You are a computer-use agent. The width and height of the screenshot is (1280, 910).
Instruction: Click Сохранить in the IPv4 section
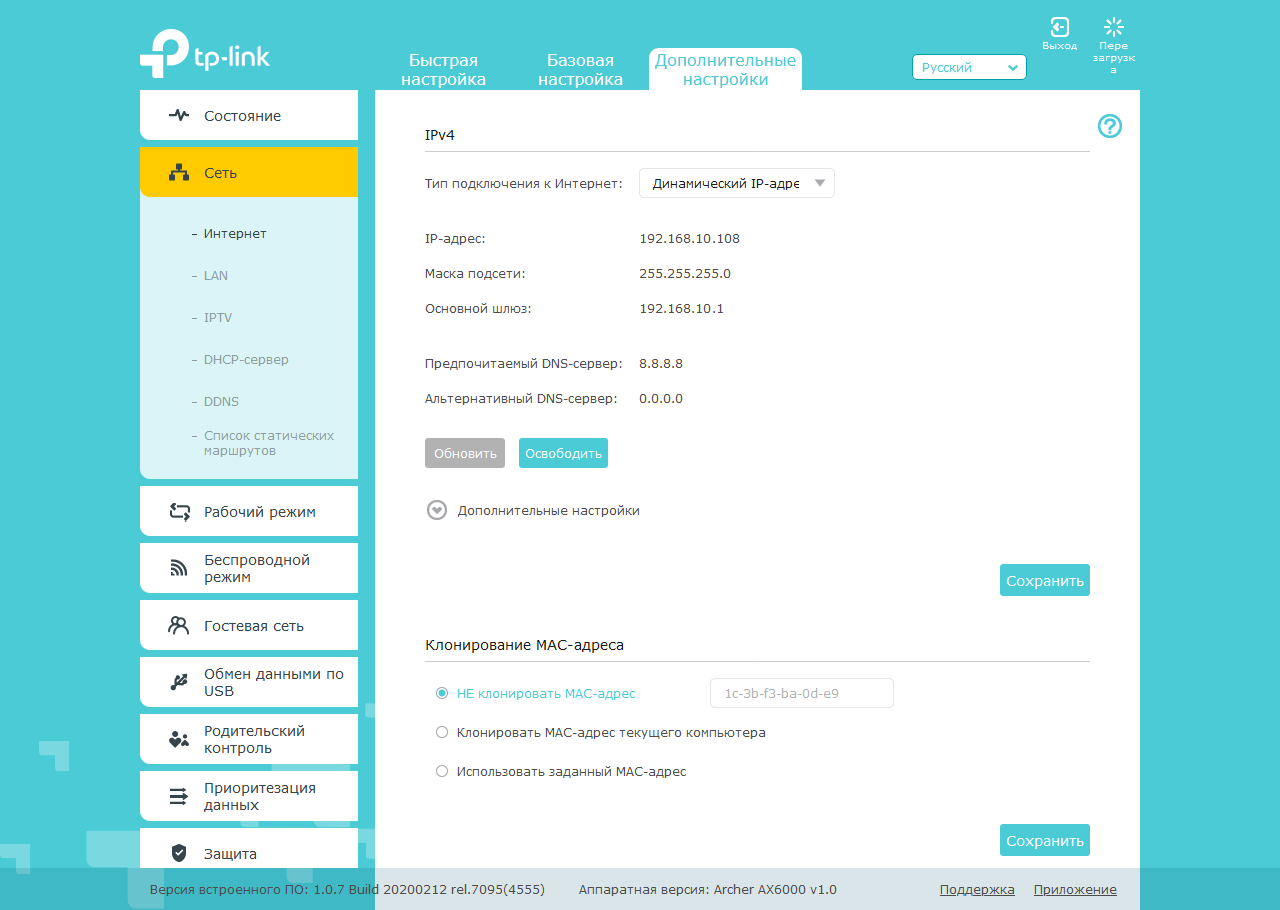[x=1045, y=580]
